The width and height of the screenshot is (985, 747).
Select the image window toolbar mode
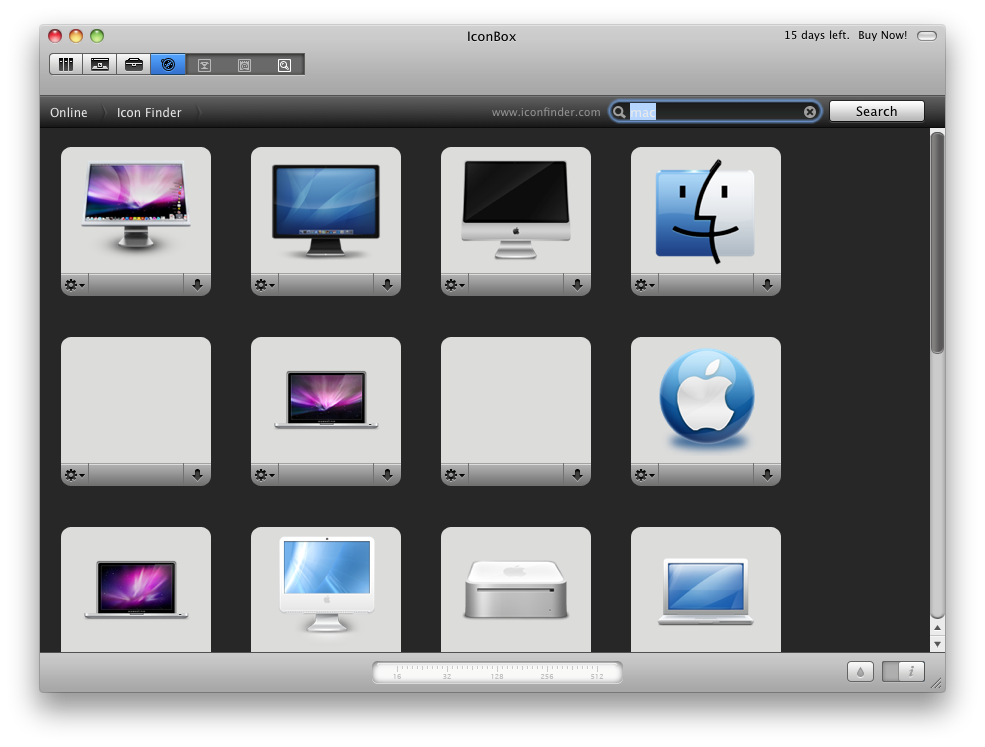100,65
